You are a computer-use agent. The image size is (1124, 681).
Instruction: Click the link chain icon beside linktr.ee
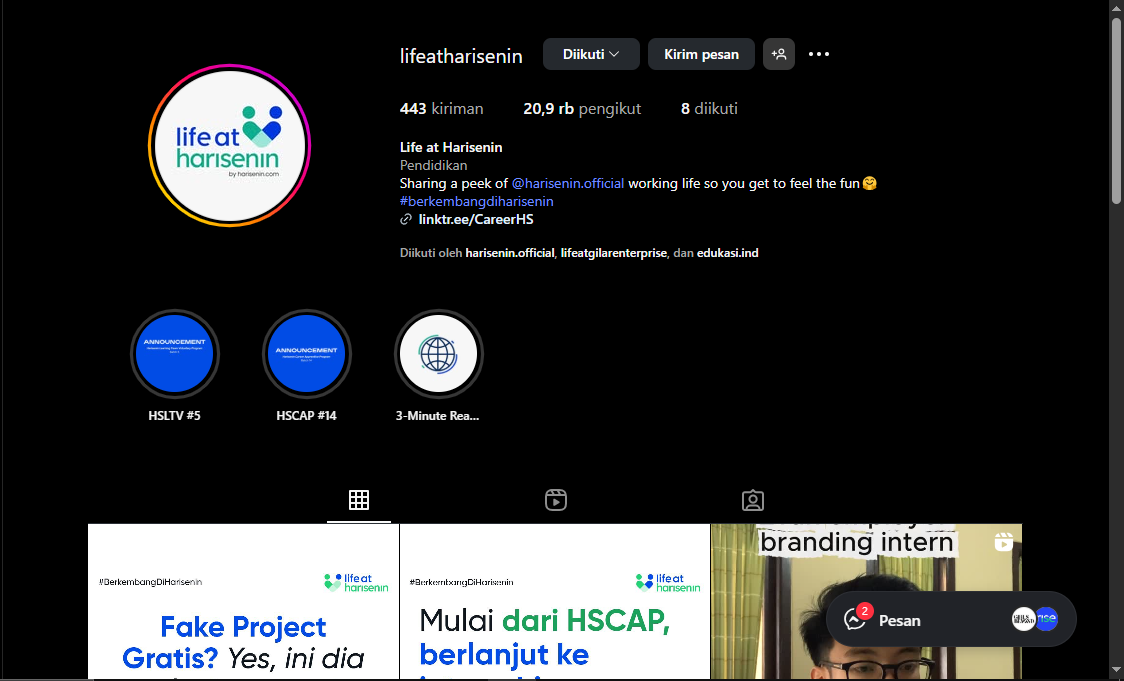406,219
